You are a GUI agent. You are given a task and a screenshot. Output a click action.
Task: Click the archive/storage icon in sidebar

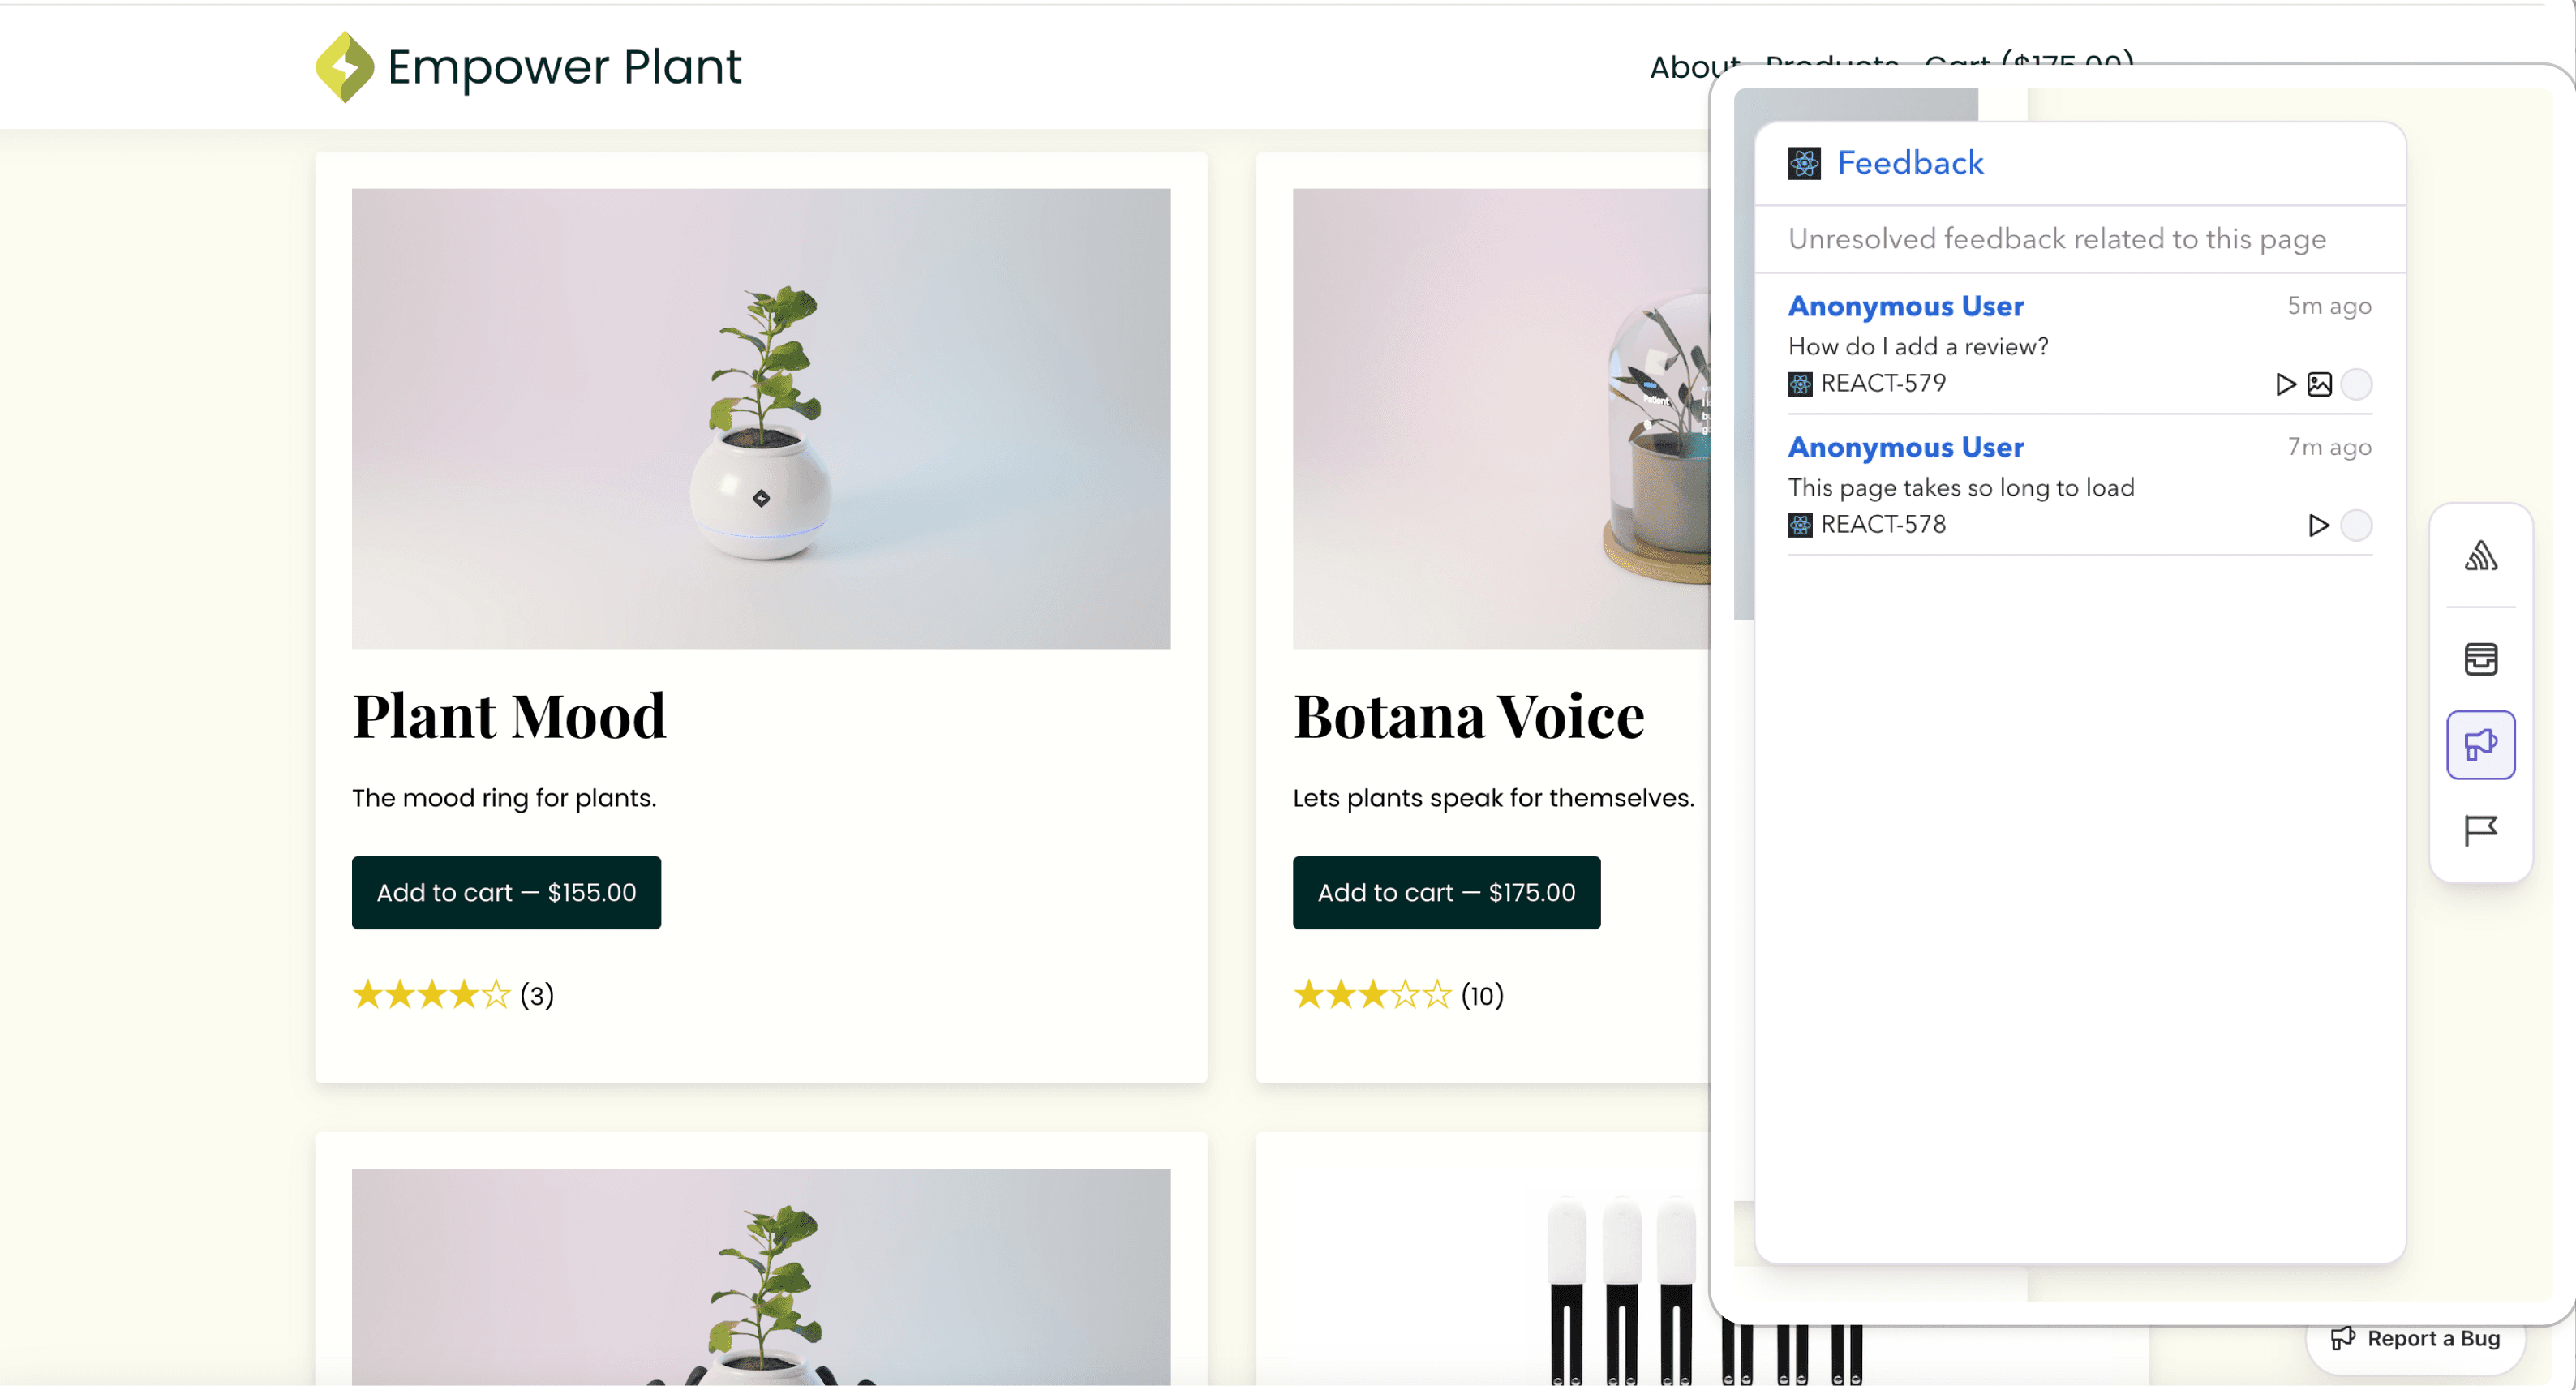coord(2479,658)
